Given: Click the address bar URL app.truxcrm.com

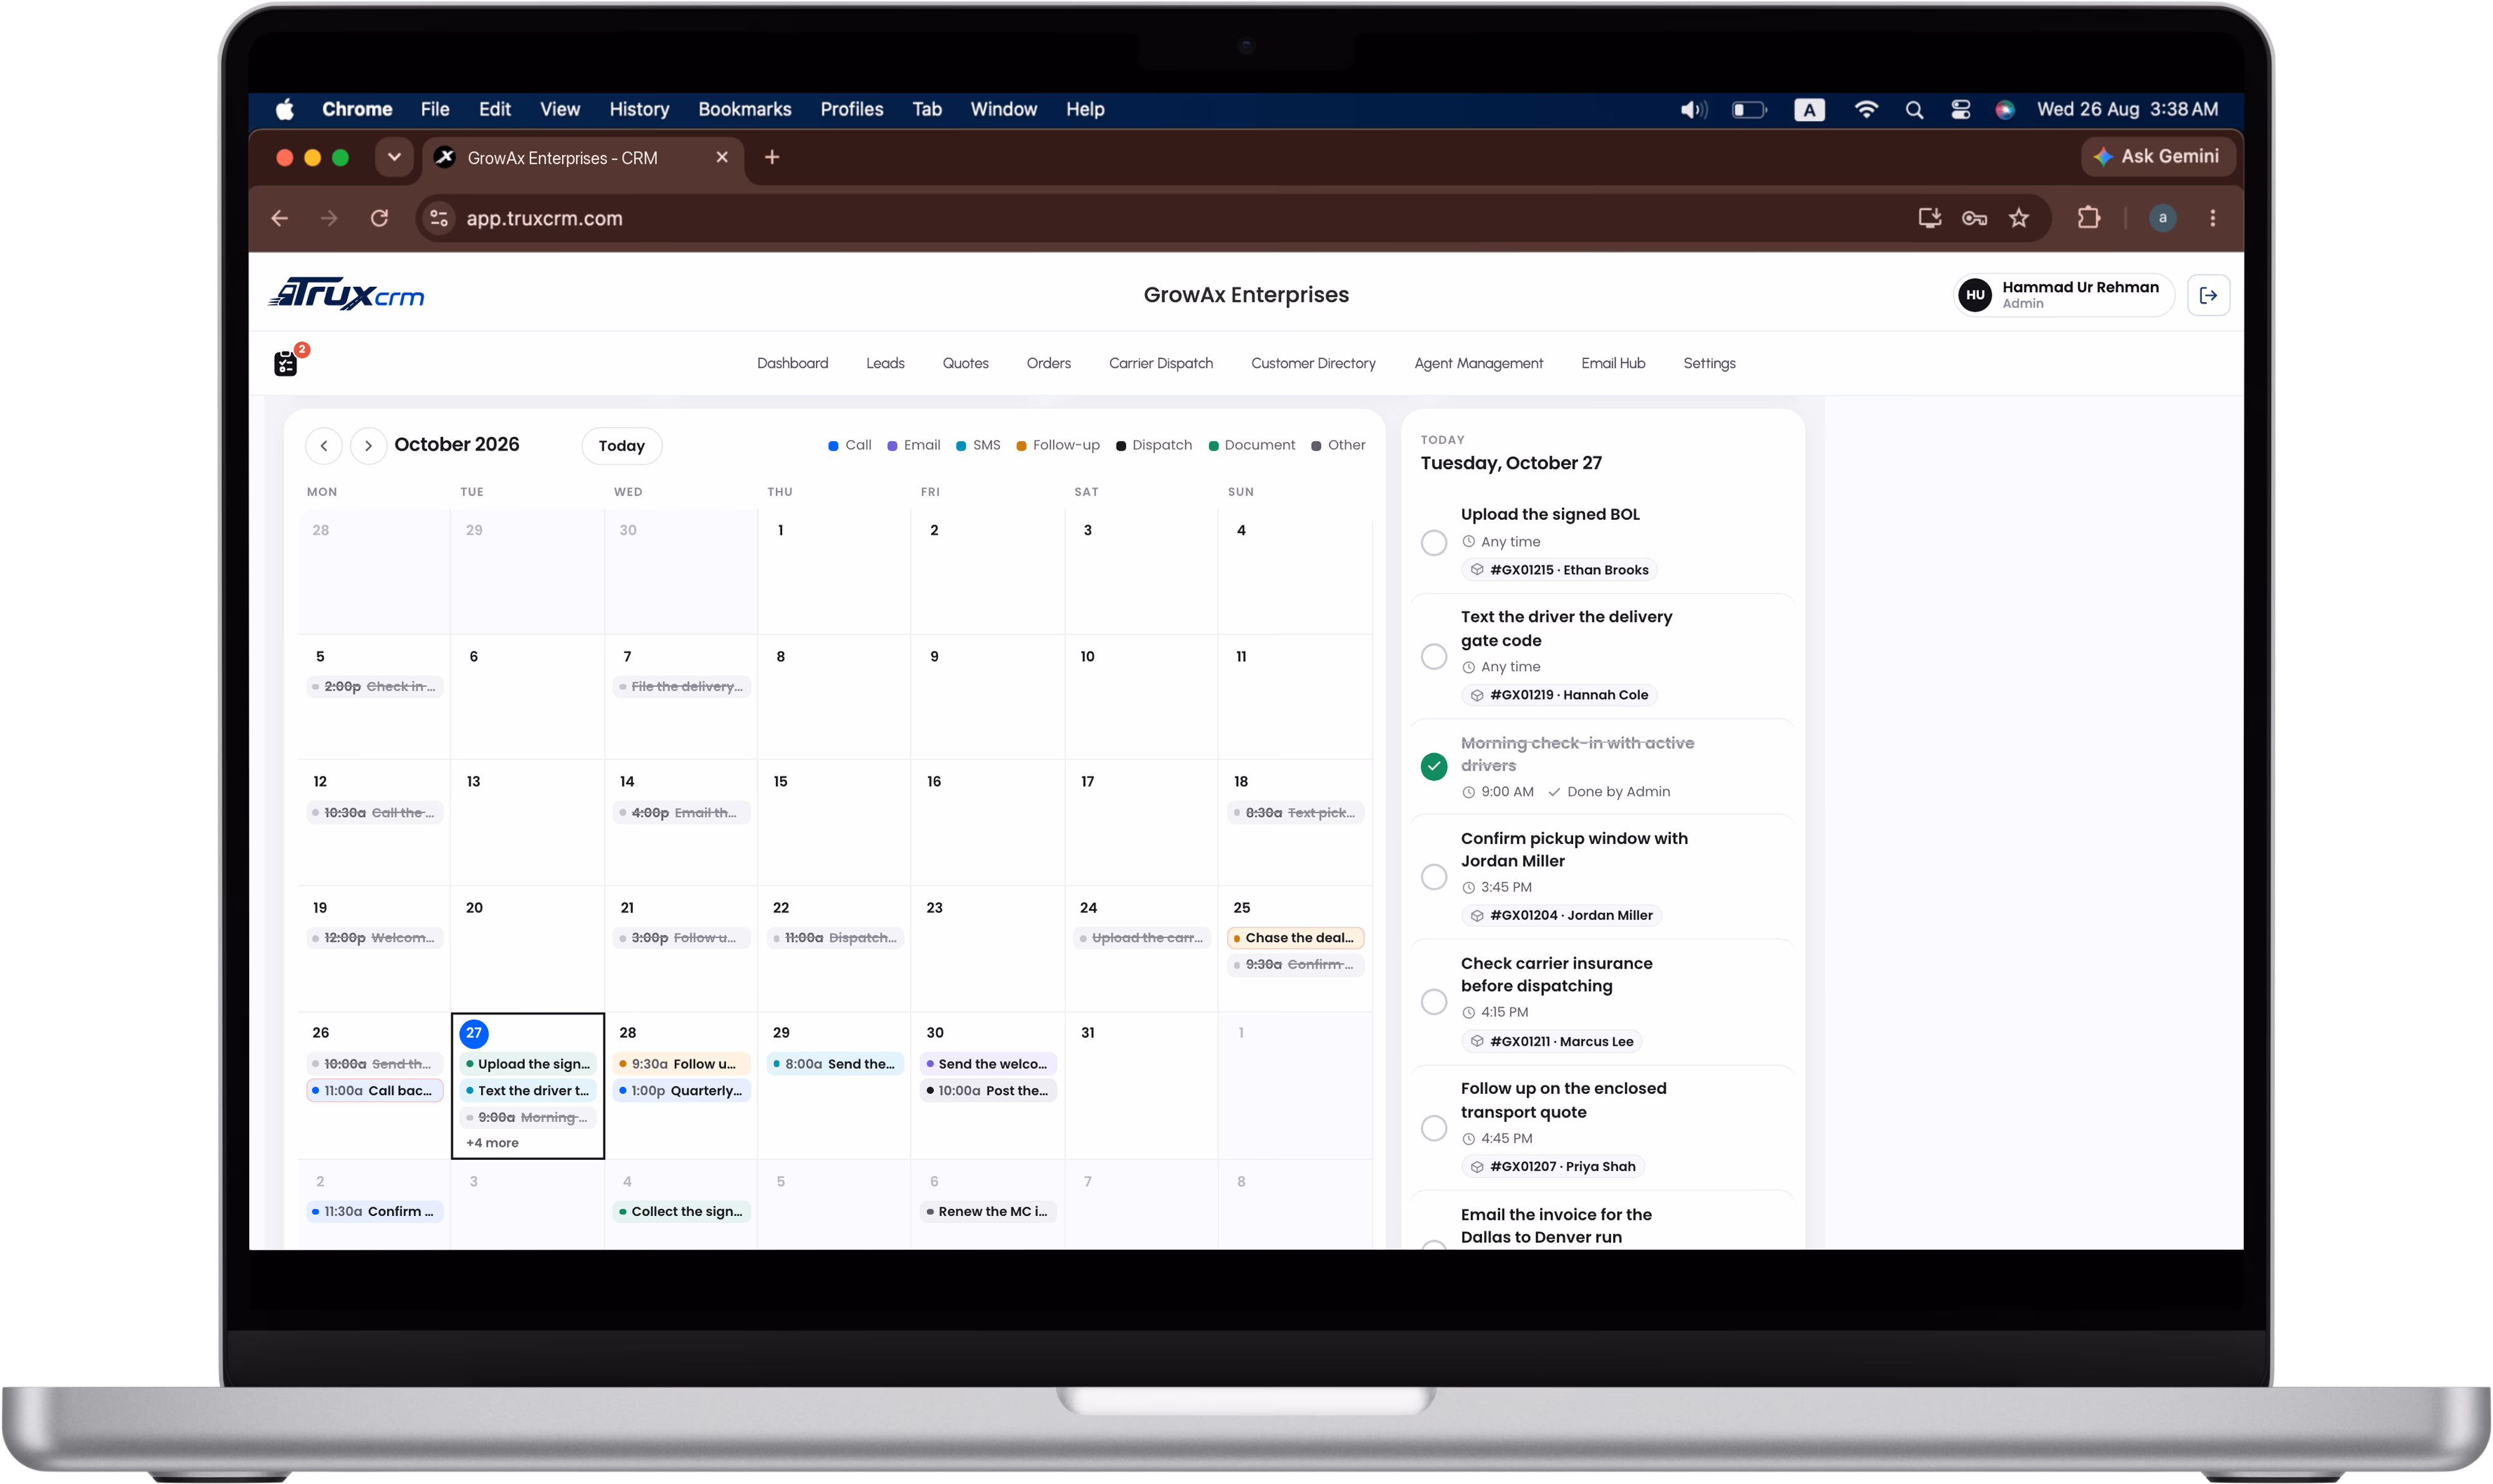Looking at the screenshot, I should point(544,218).
